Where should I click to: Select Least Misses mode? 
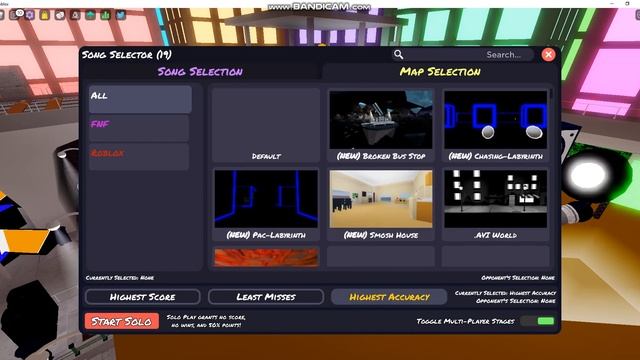pos(266,297)
